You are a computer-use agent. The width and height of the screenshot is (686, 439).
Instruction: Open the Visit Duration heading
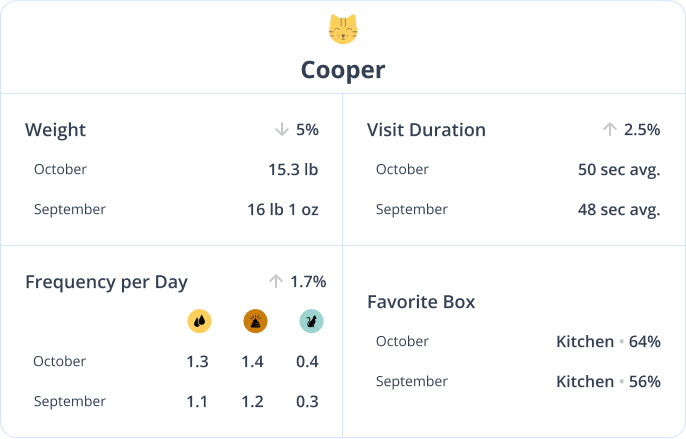click(x=426, y=130)
